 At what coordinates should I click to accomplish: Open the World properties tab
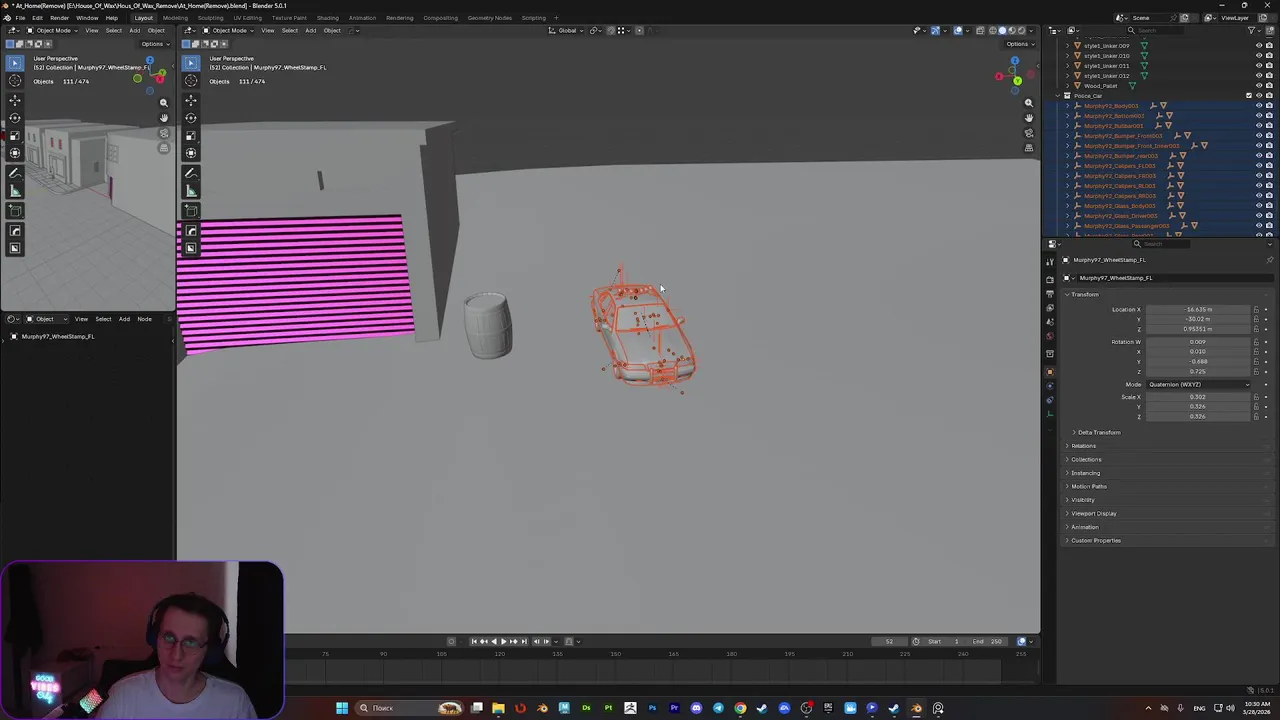coord(1050,336)
